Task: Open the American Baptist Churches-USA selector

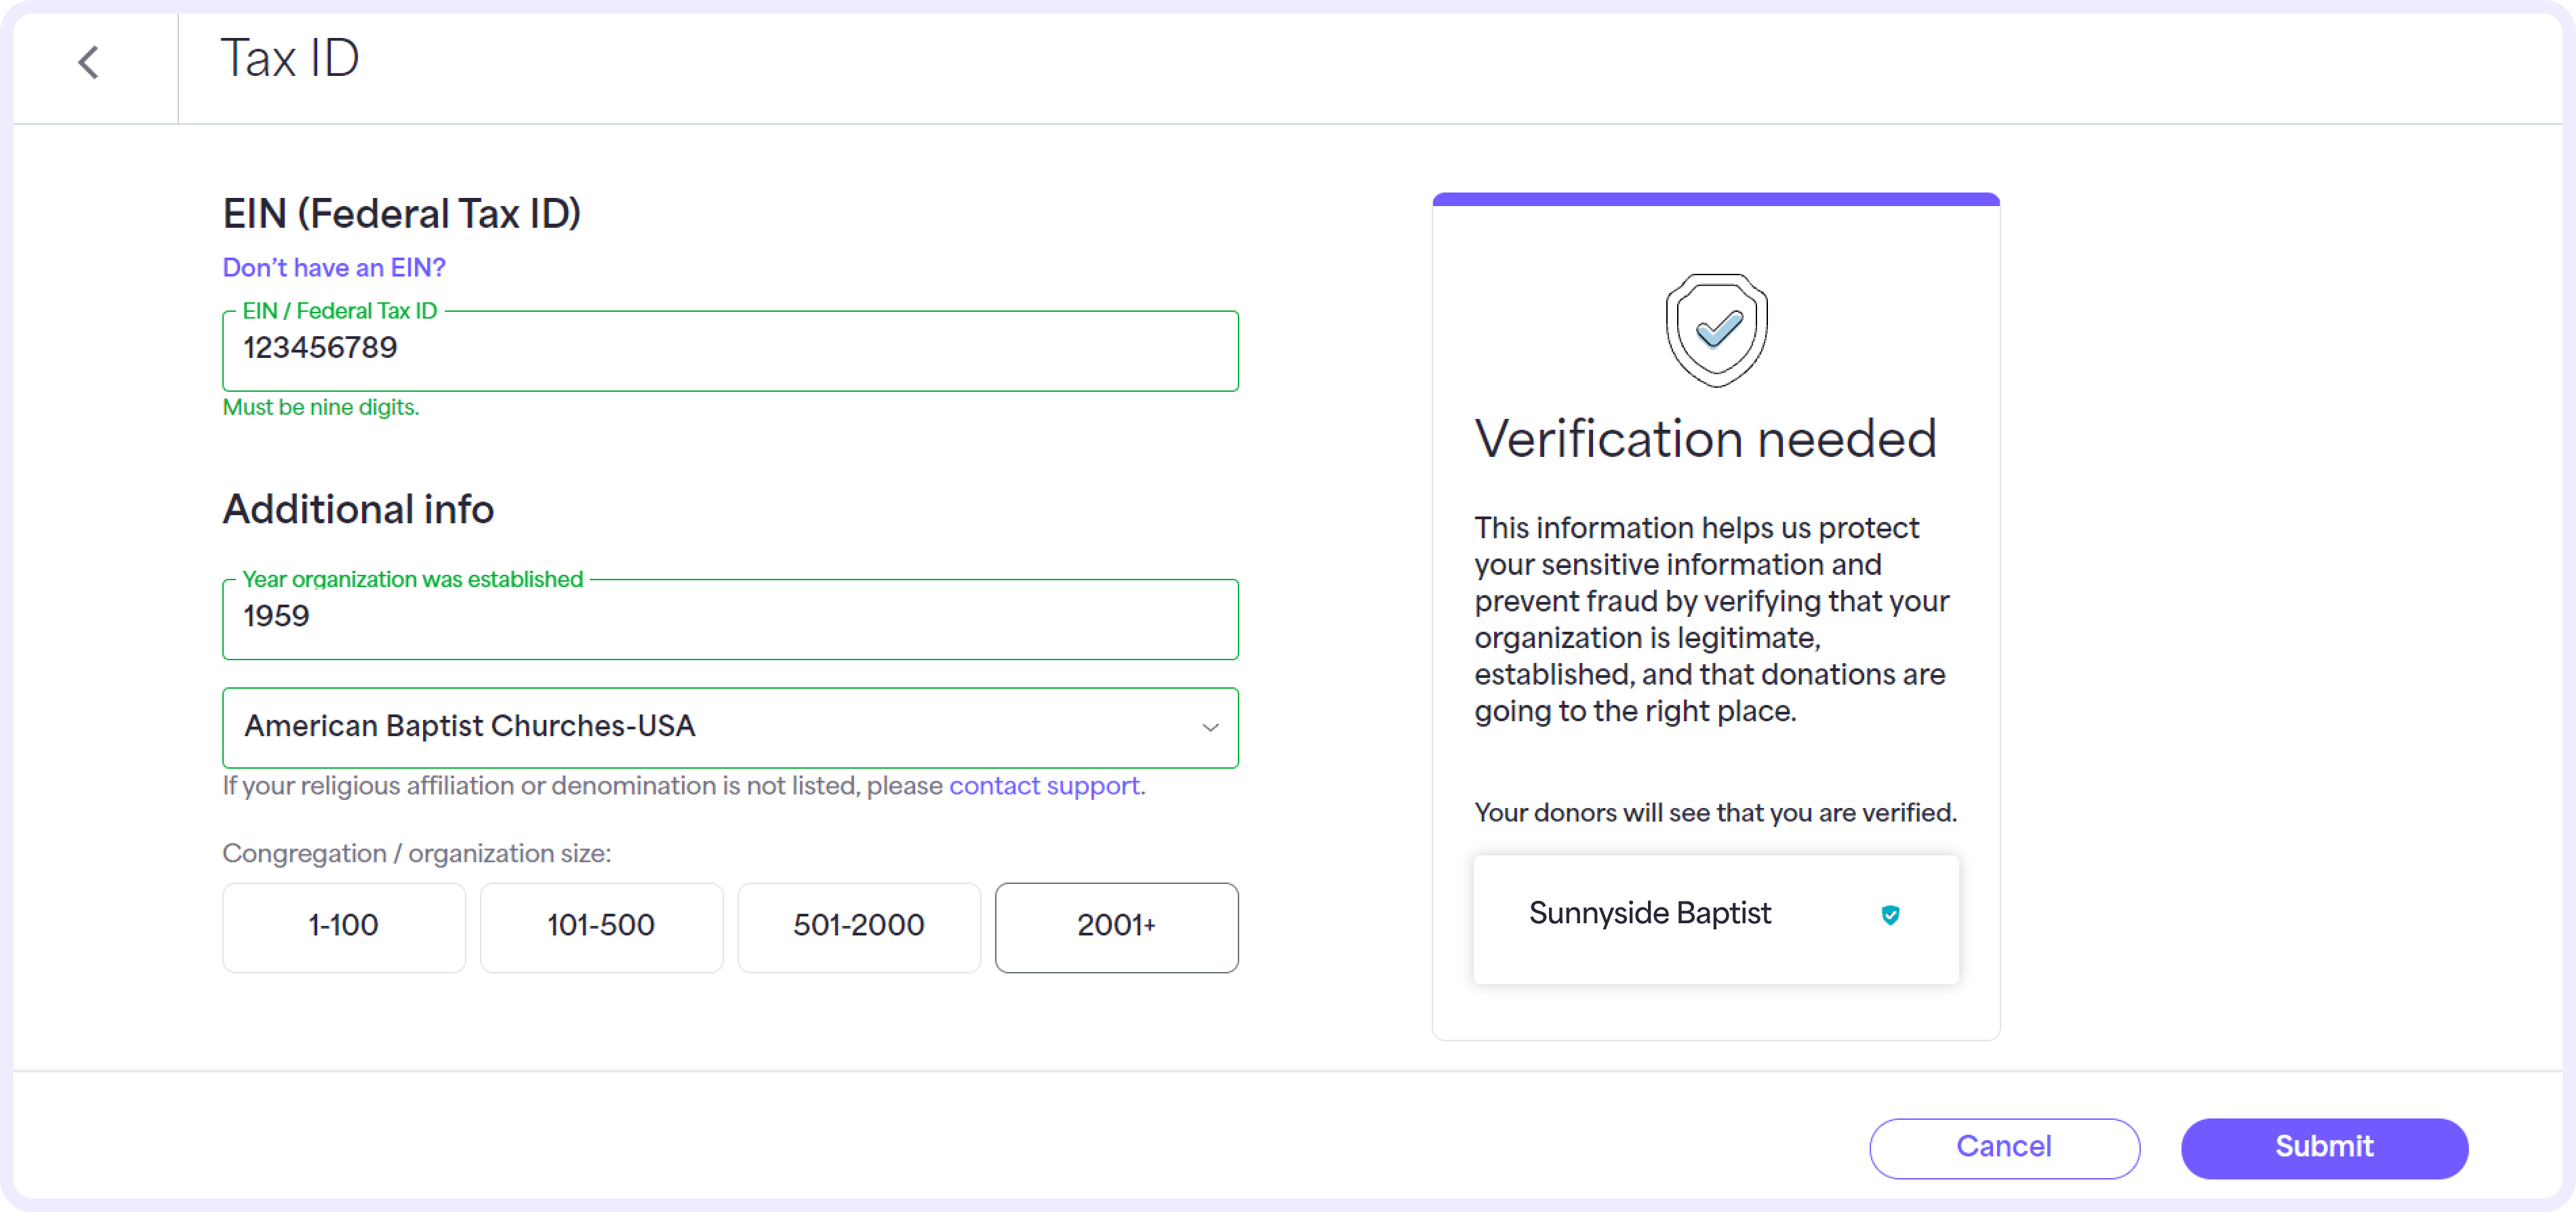Action: tap(730, 728)
